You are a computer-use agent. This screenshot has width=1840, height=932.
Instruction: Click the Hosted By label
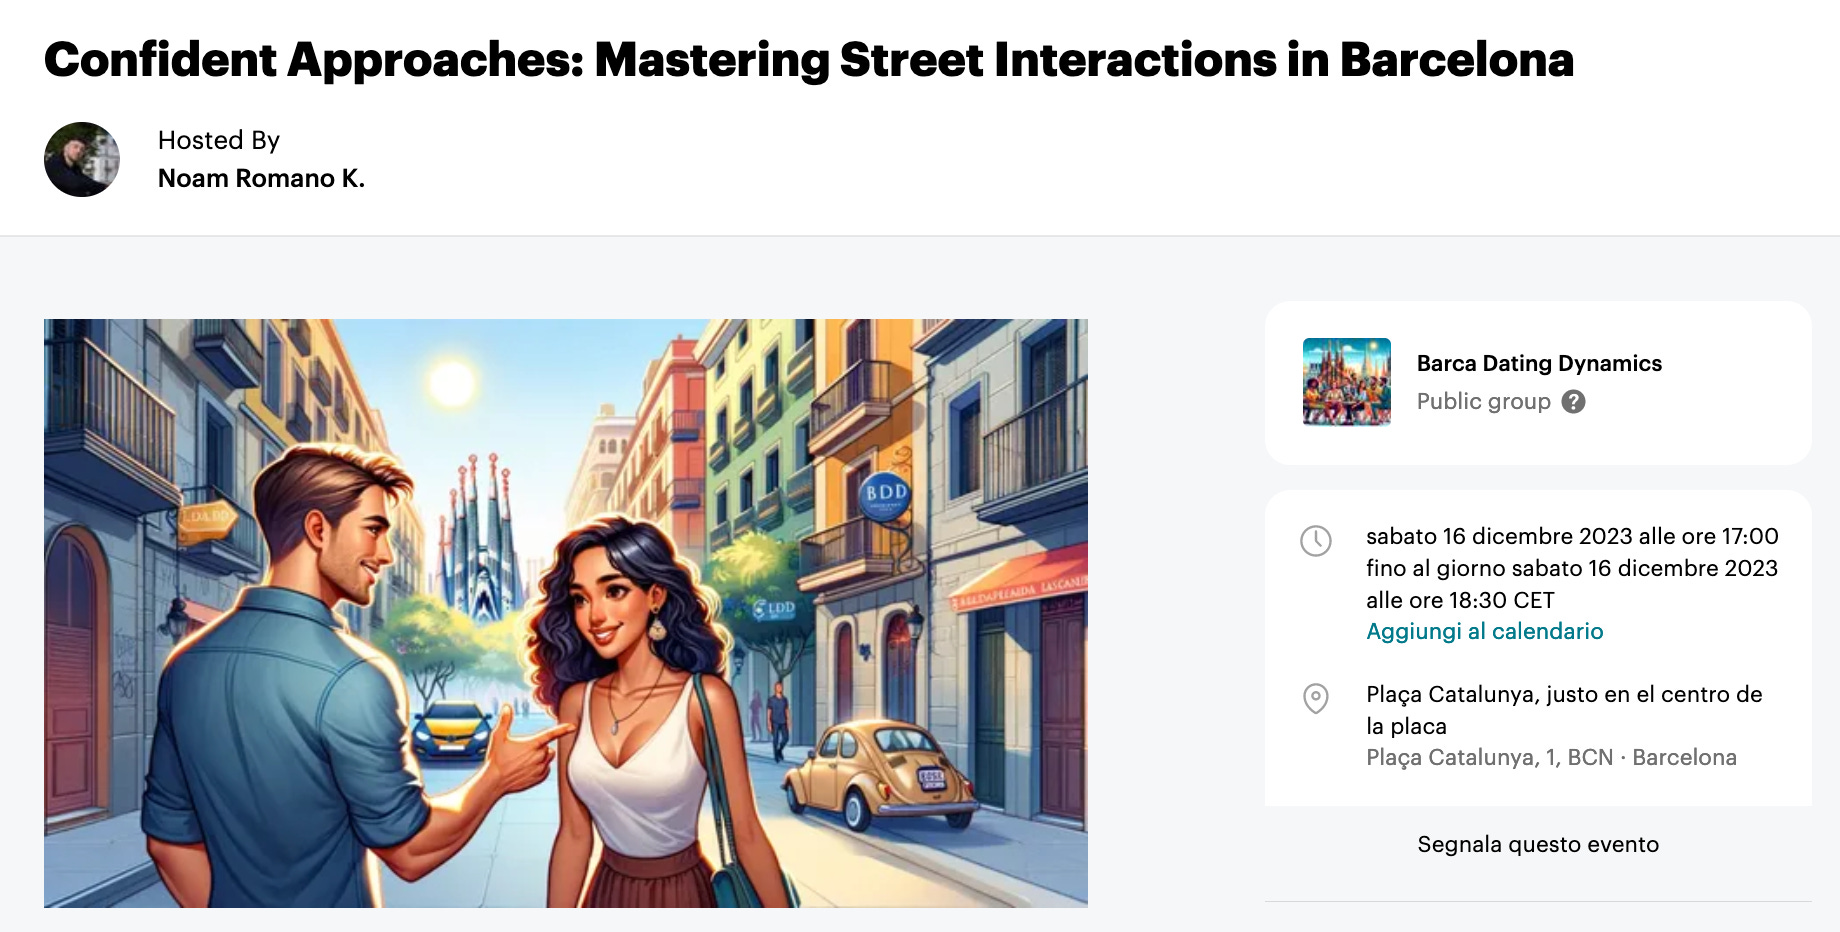[x=219, y=140]
